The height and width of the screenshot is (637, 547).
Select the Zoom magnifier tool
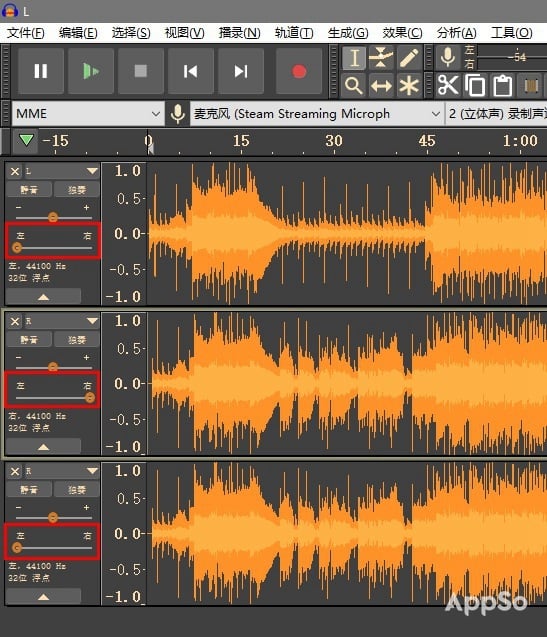tap(354, 86)
